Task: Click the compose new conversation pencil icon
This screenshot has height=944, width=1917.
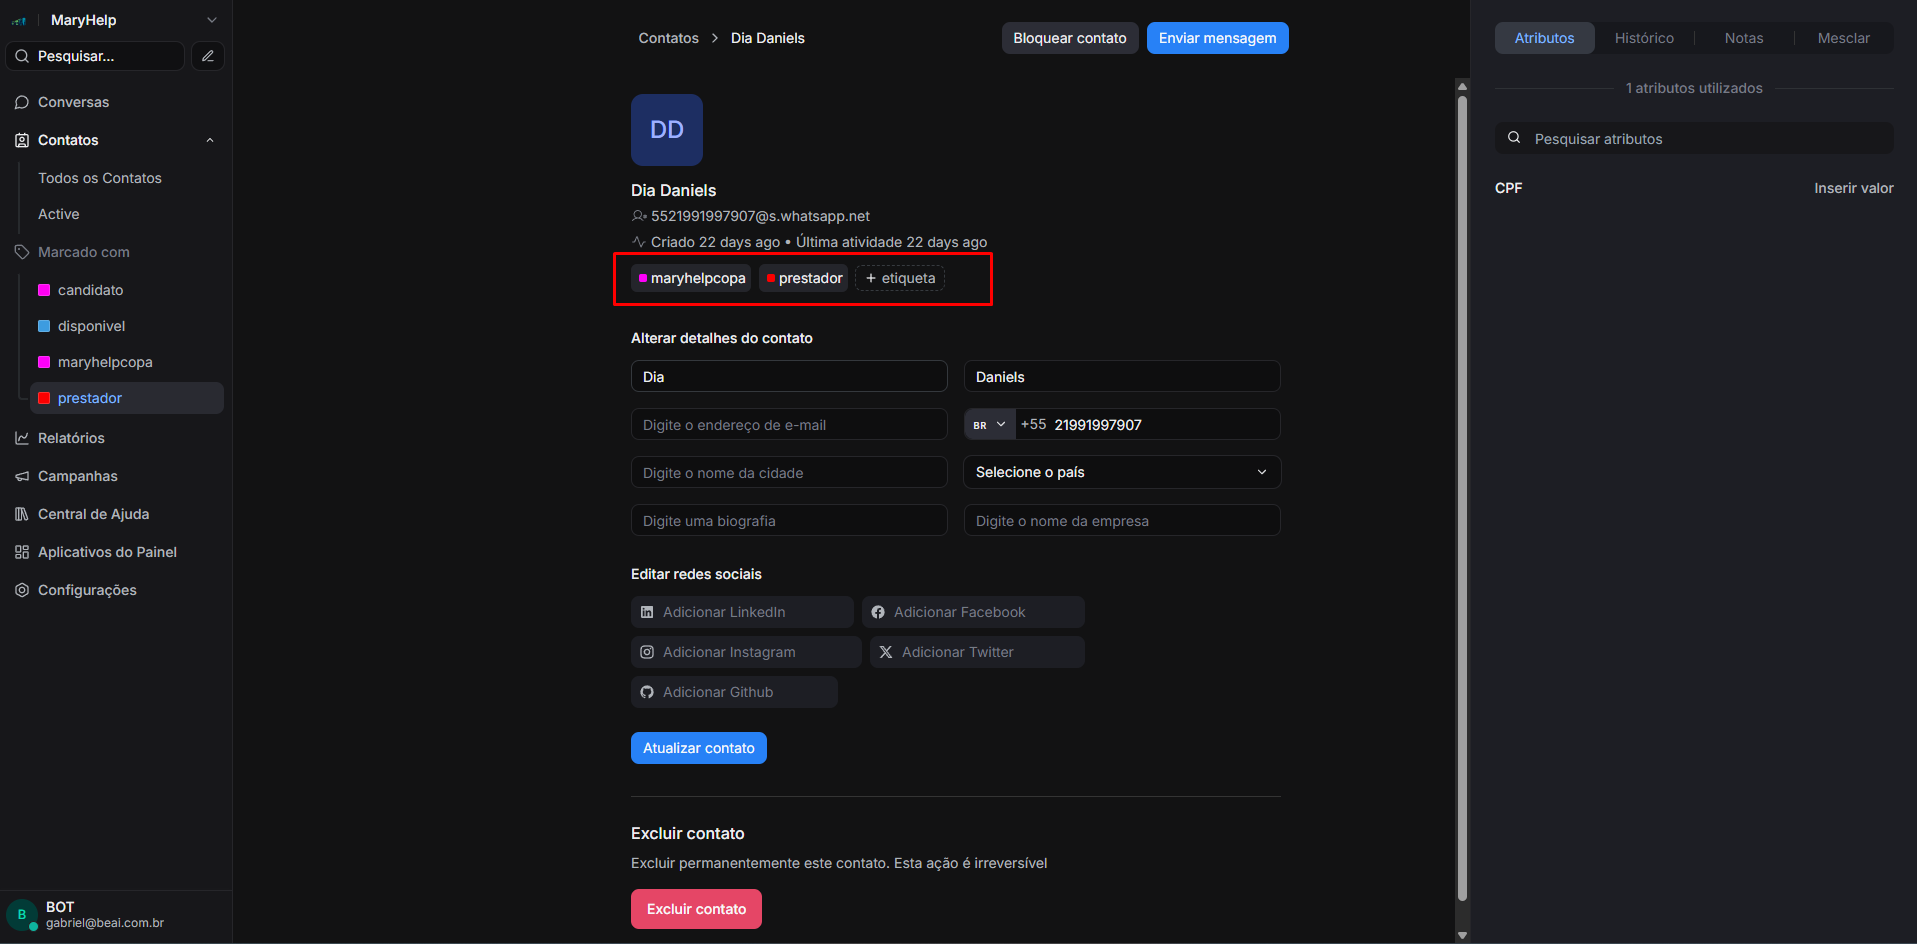Action: coord(208,56)
